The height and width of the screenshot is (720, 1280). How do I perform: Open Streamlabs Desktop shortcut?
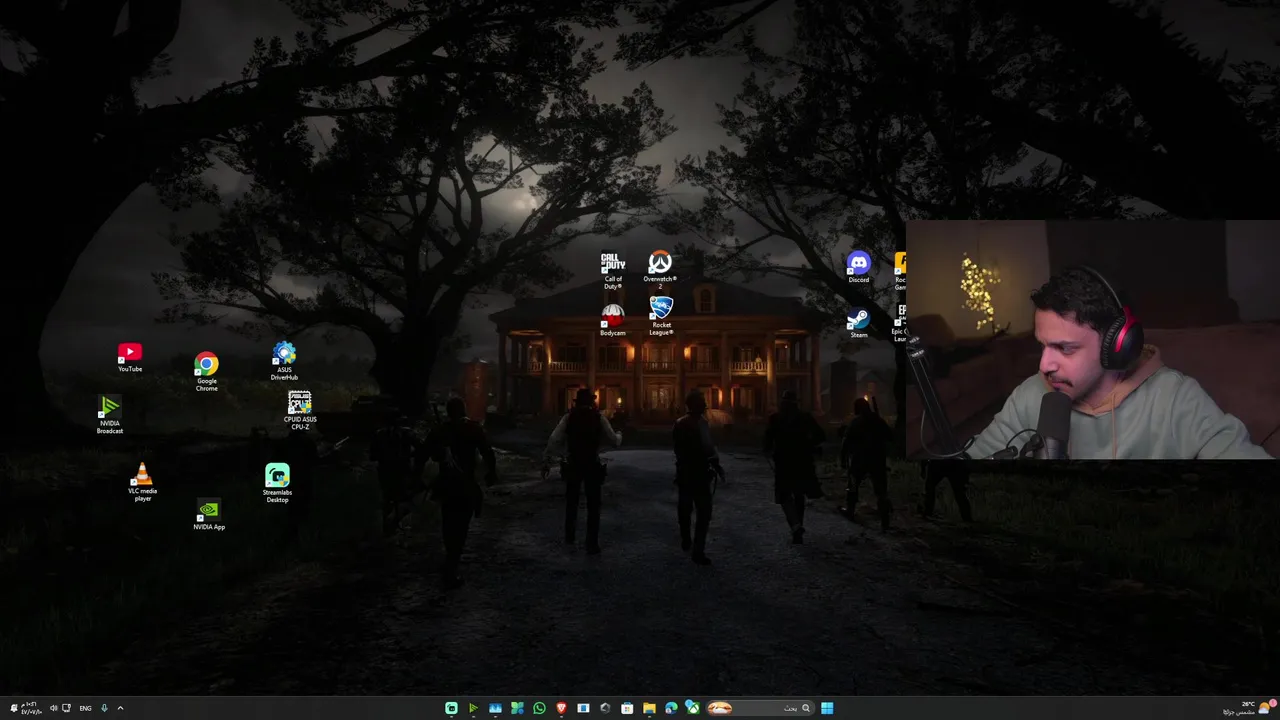point(277,483)
